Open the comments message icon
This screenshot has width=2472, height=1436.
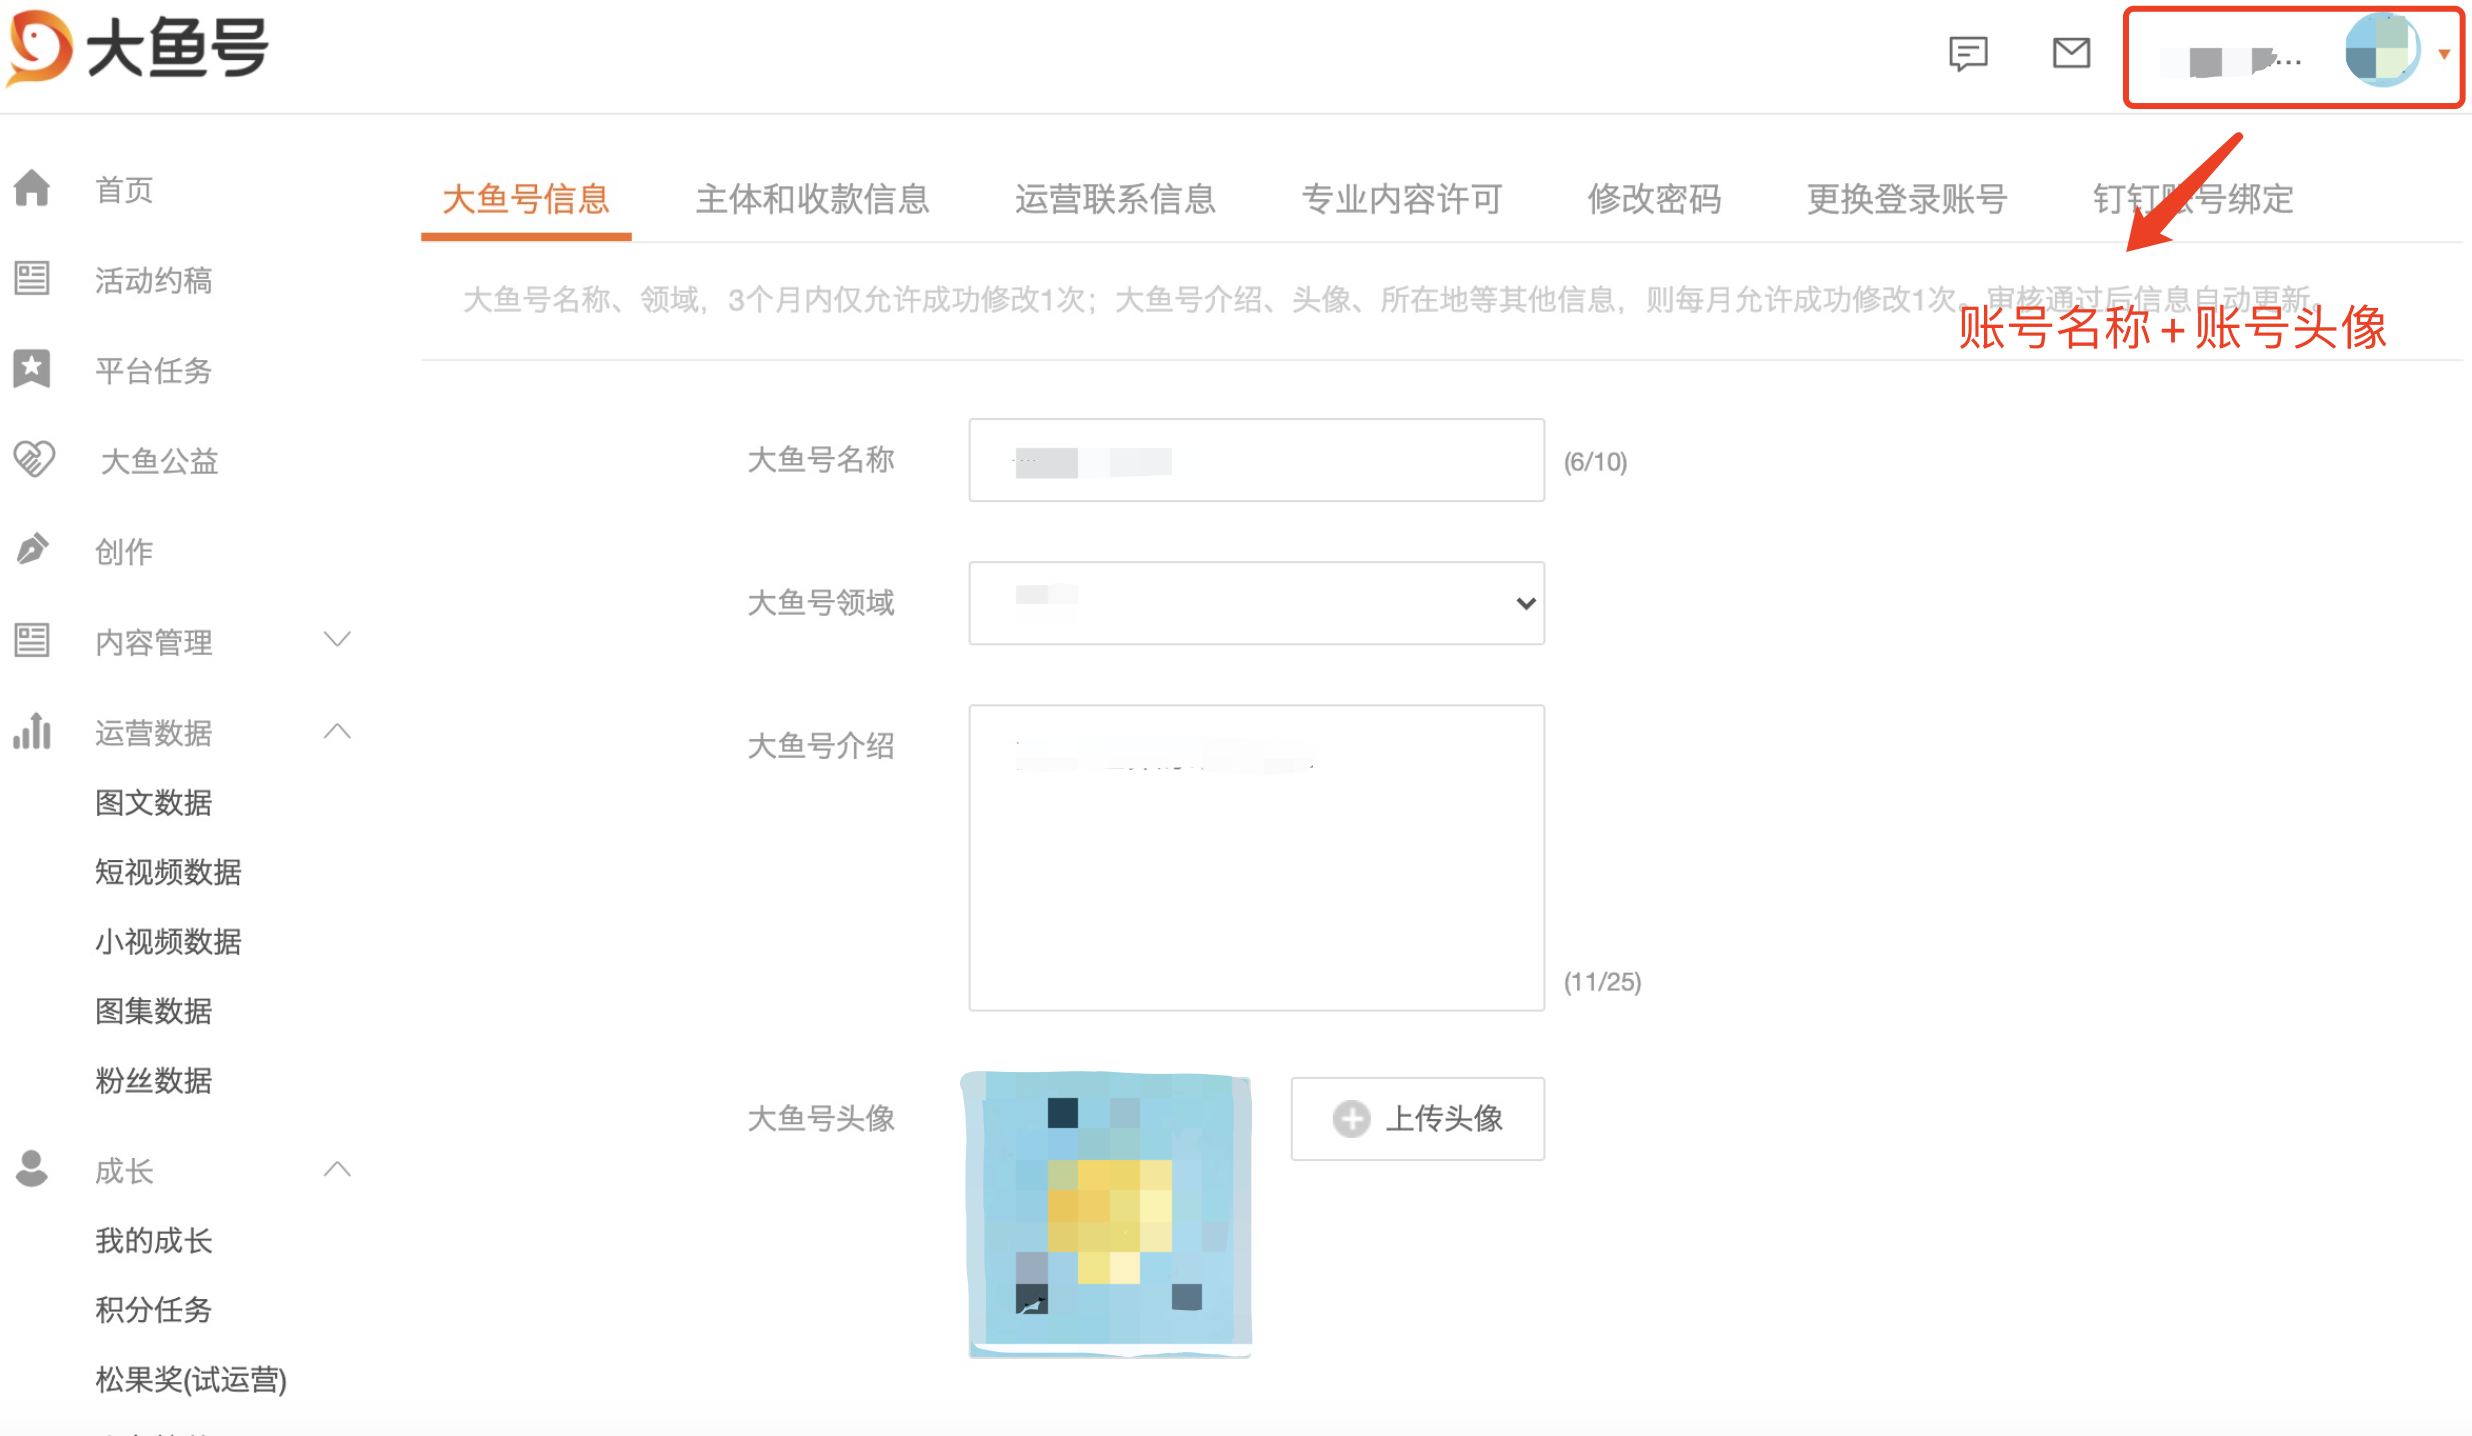(1968, 53)
